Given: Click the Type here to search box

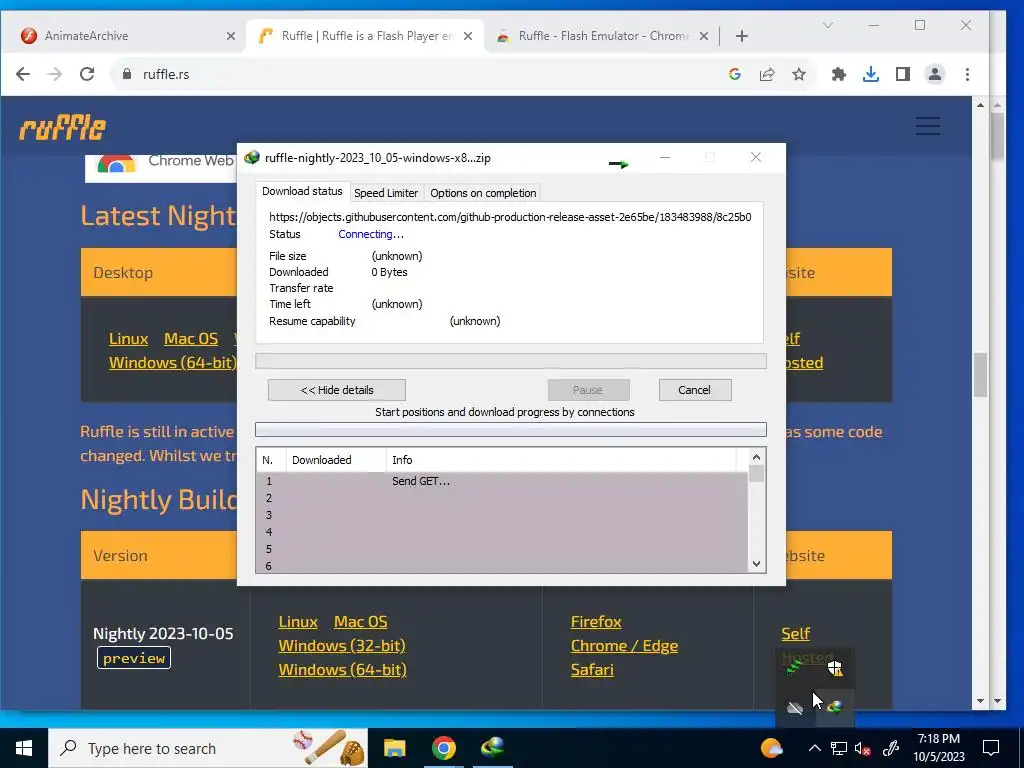Looking at the screenshot, I should point(208,748).
